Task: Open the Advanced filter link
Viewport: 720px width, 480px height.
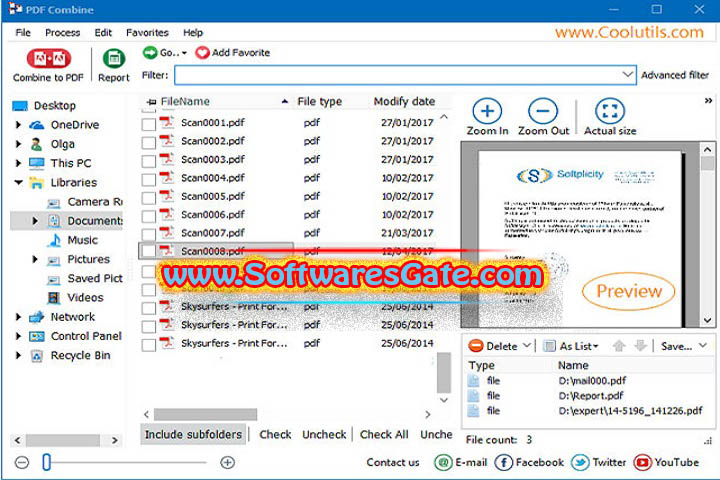Action: [675, 75]
